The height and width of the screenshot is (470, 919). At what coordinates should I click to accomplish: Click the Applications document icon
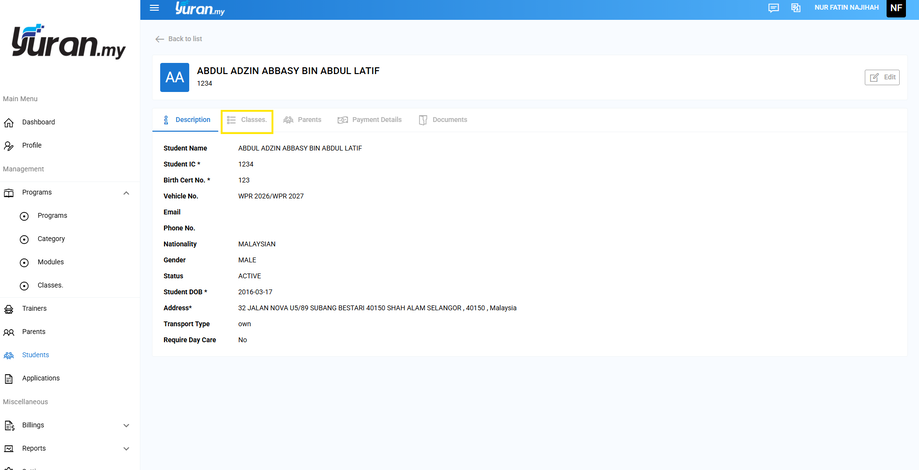(x=8, y=379)
